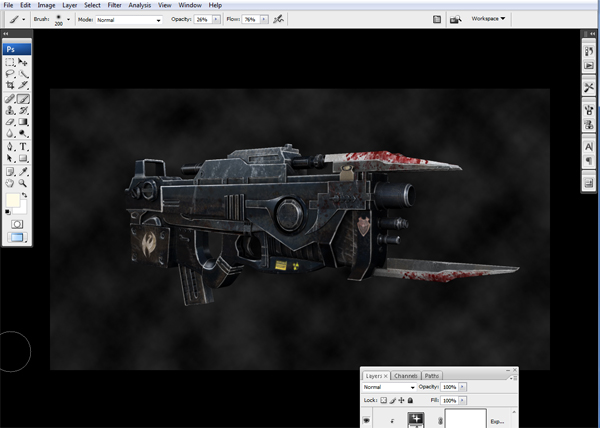Toggle lock all
The height and width of the screenshot is (428, 600).
(x=410, y=400)
